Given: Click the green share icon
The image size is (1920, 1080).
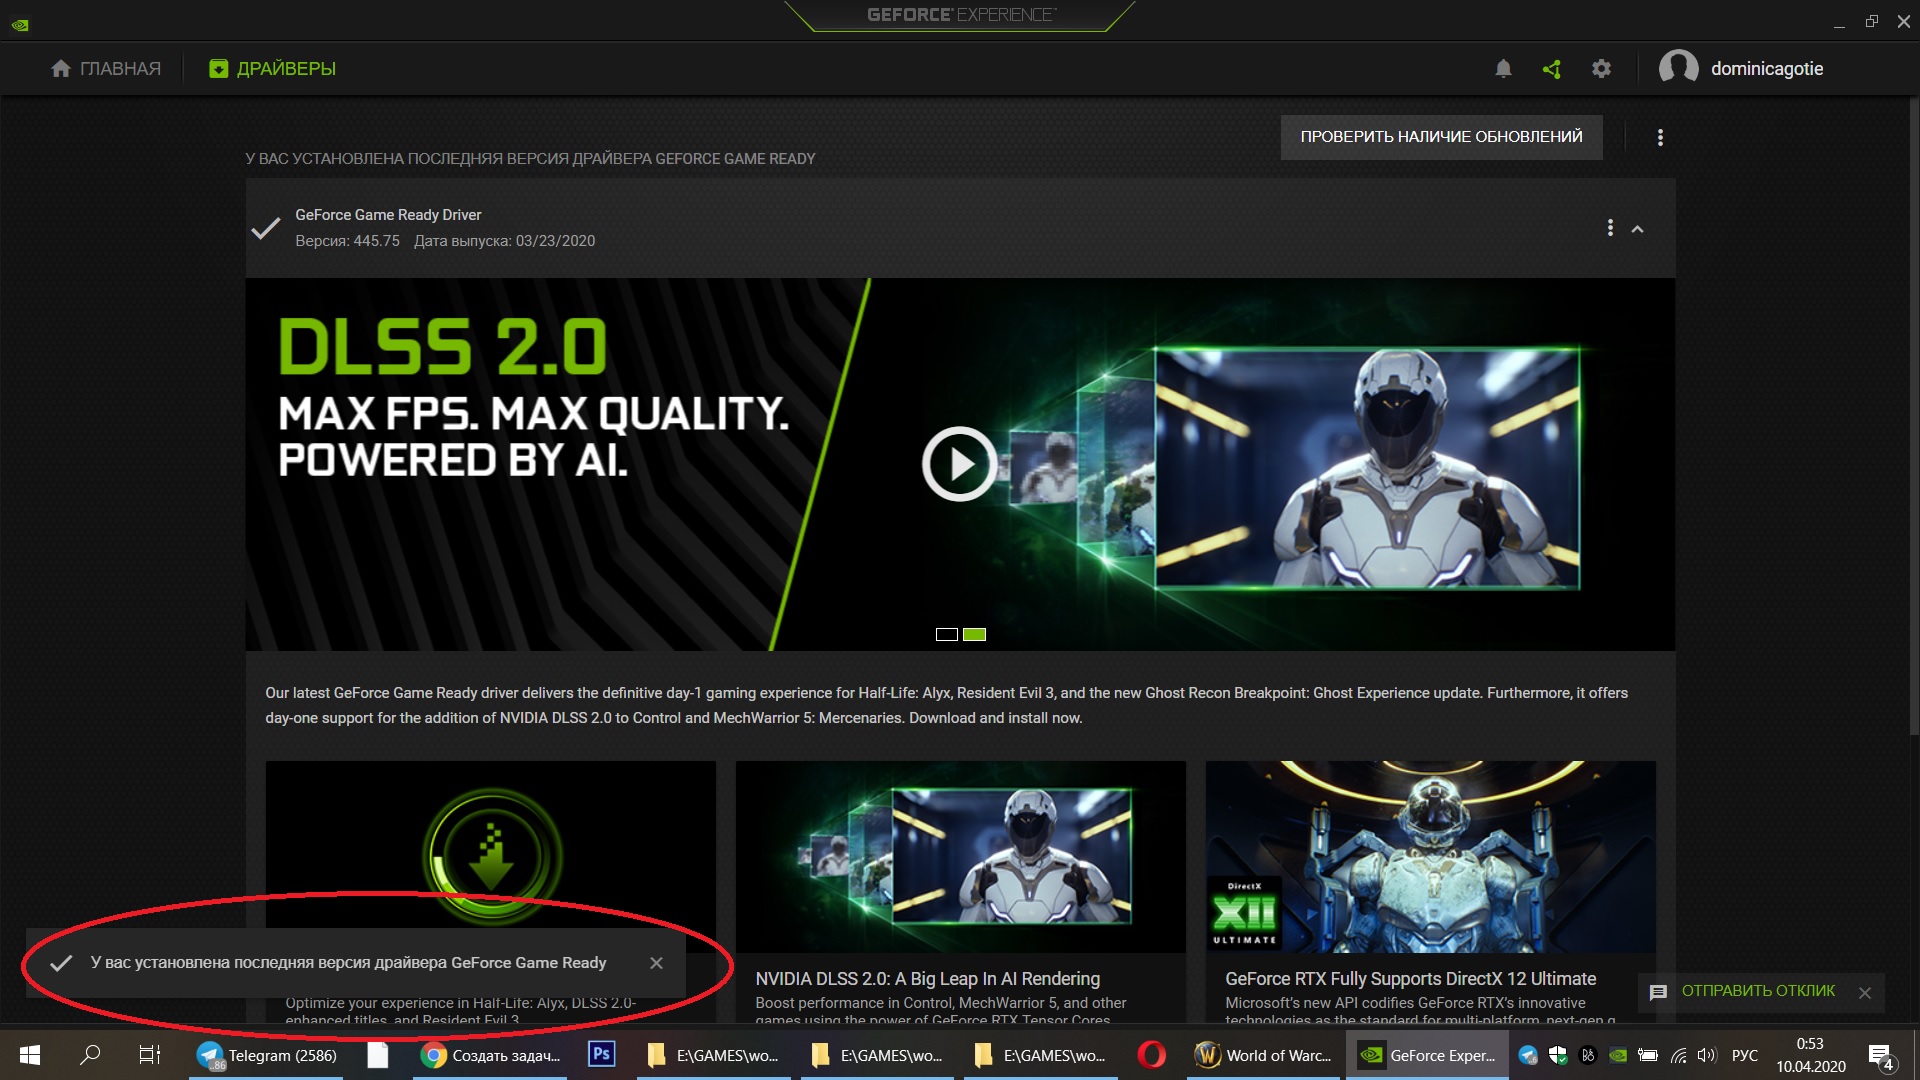Looking at the screenshot, I should pyautogui.click(x=1552, y=69).
